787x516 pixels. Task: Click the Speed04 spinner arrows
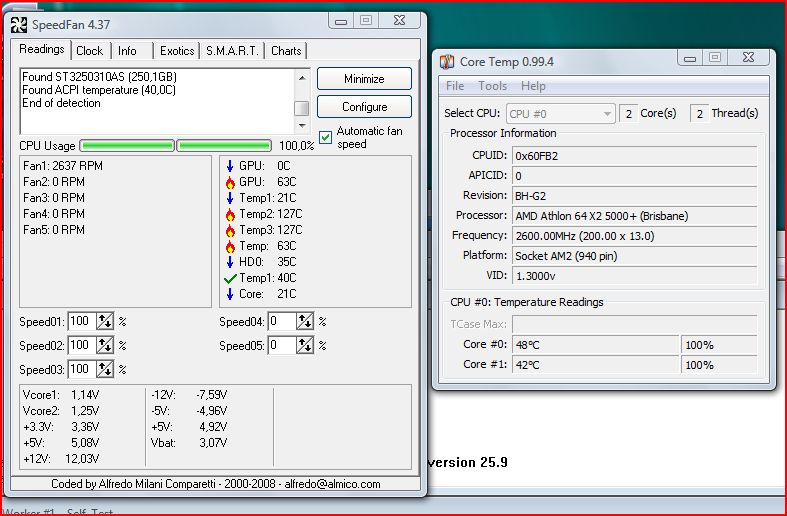pyautogui.click(x=305, y=321)
